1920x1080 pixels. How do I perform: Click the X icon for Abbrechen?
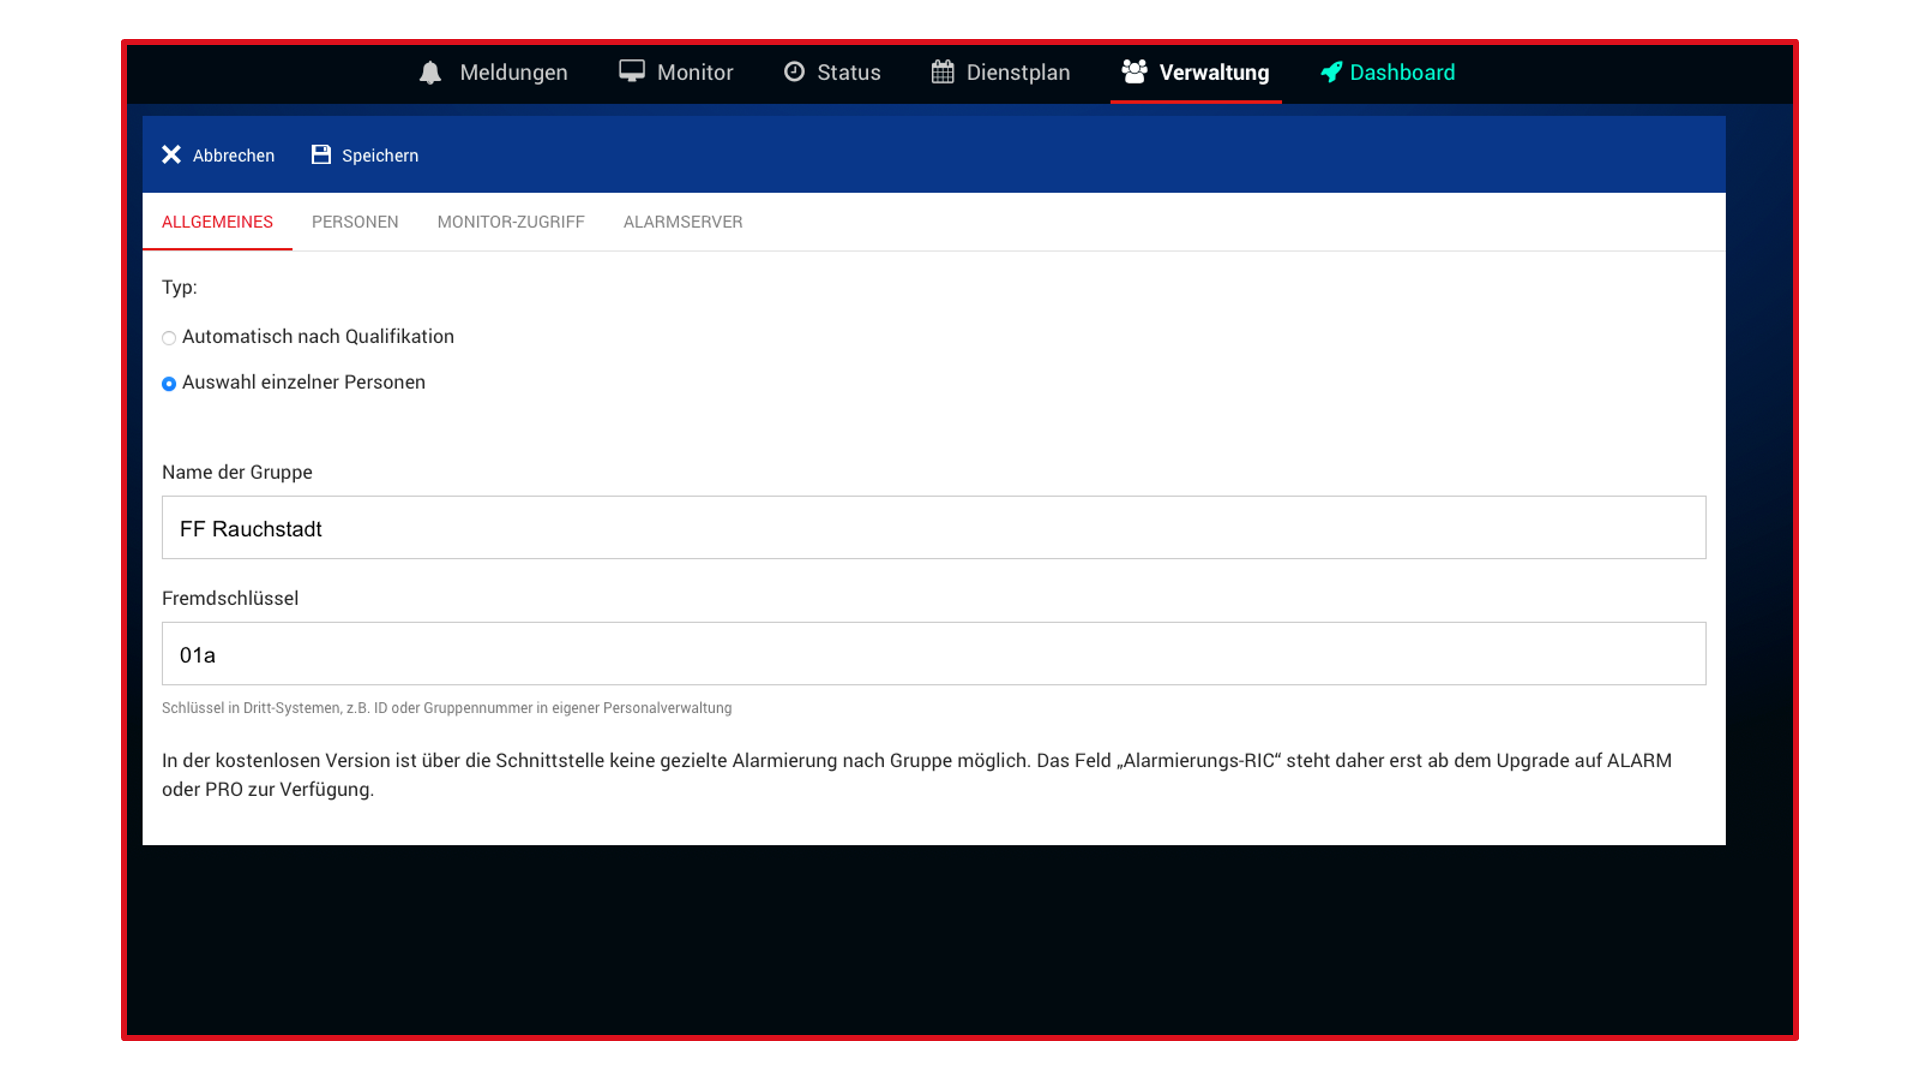pos(171,154)
